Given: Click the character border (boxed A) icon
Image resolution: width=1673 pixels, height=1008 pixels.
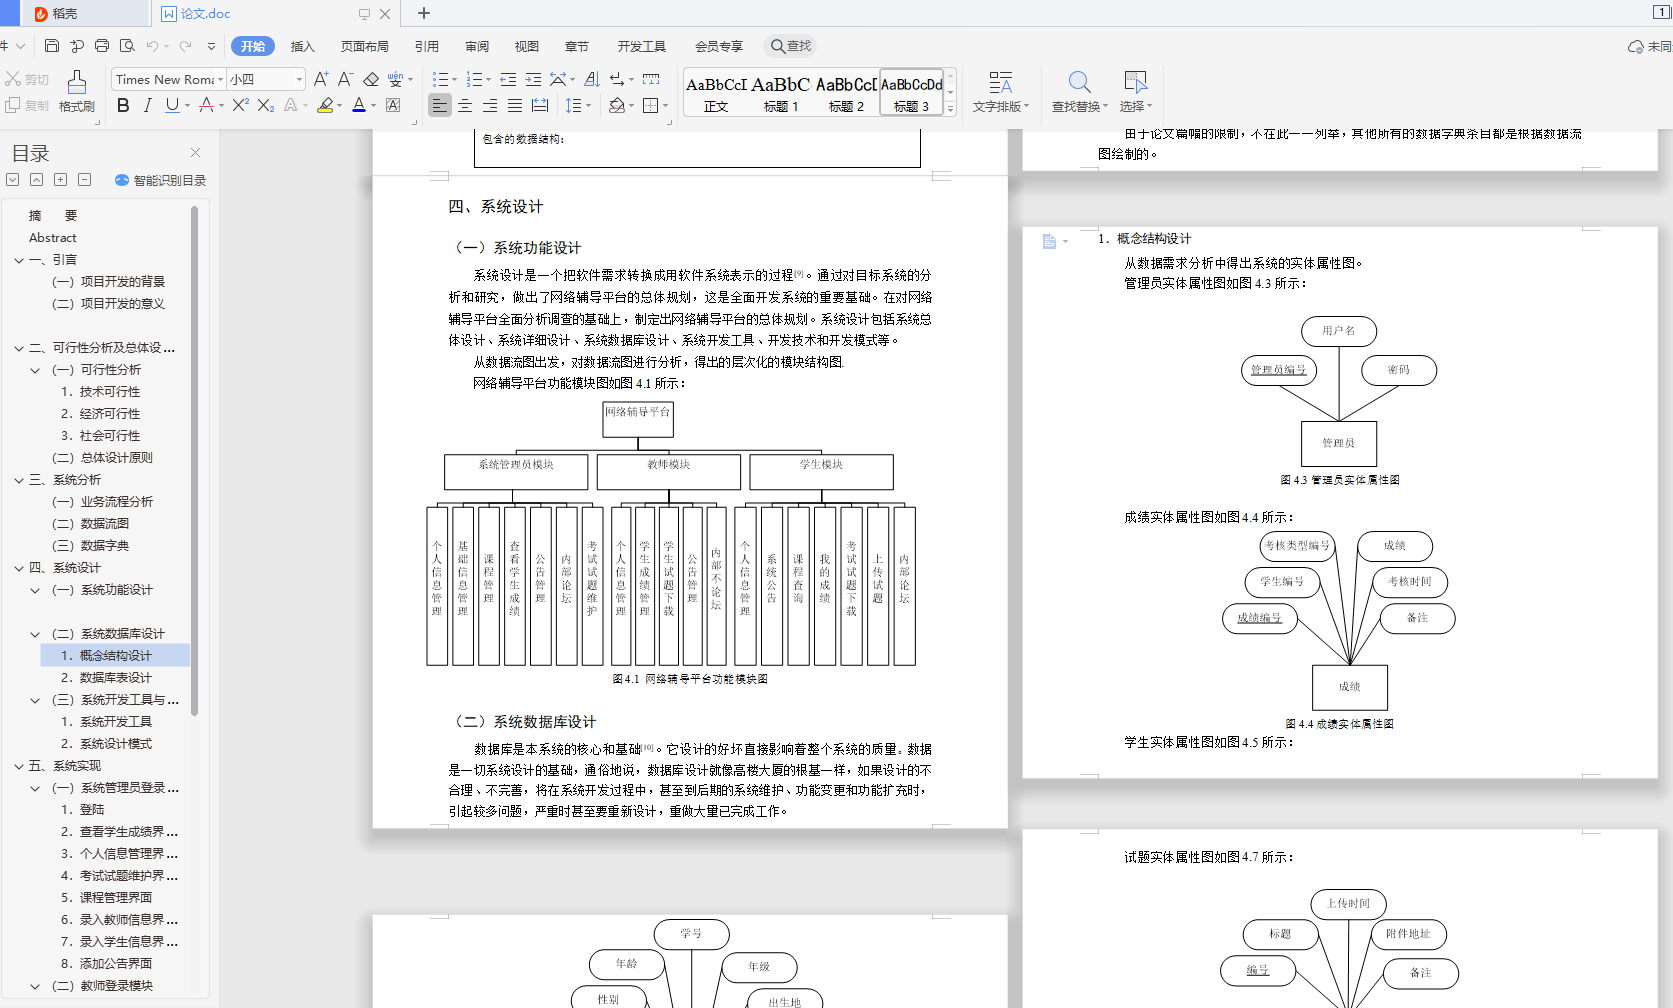Looking at the screenshot, I should point(393,105).
